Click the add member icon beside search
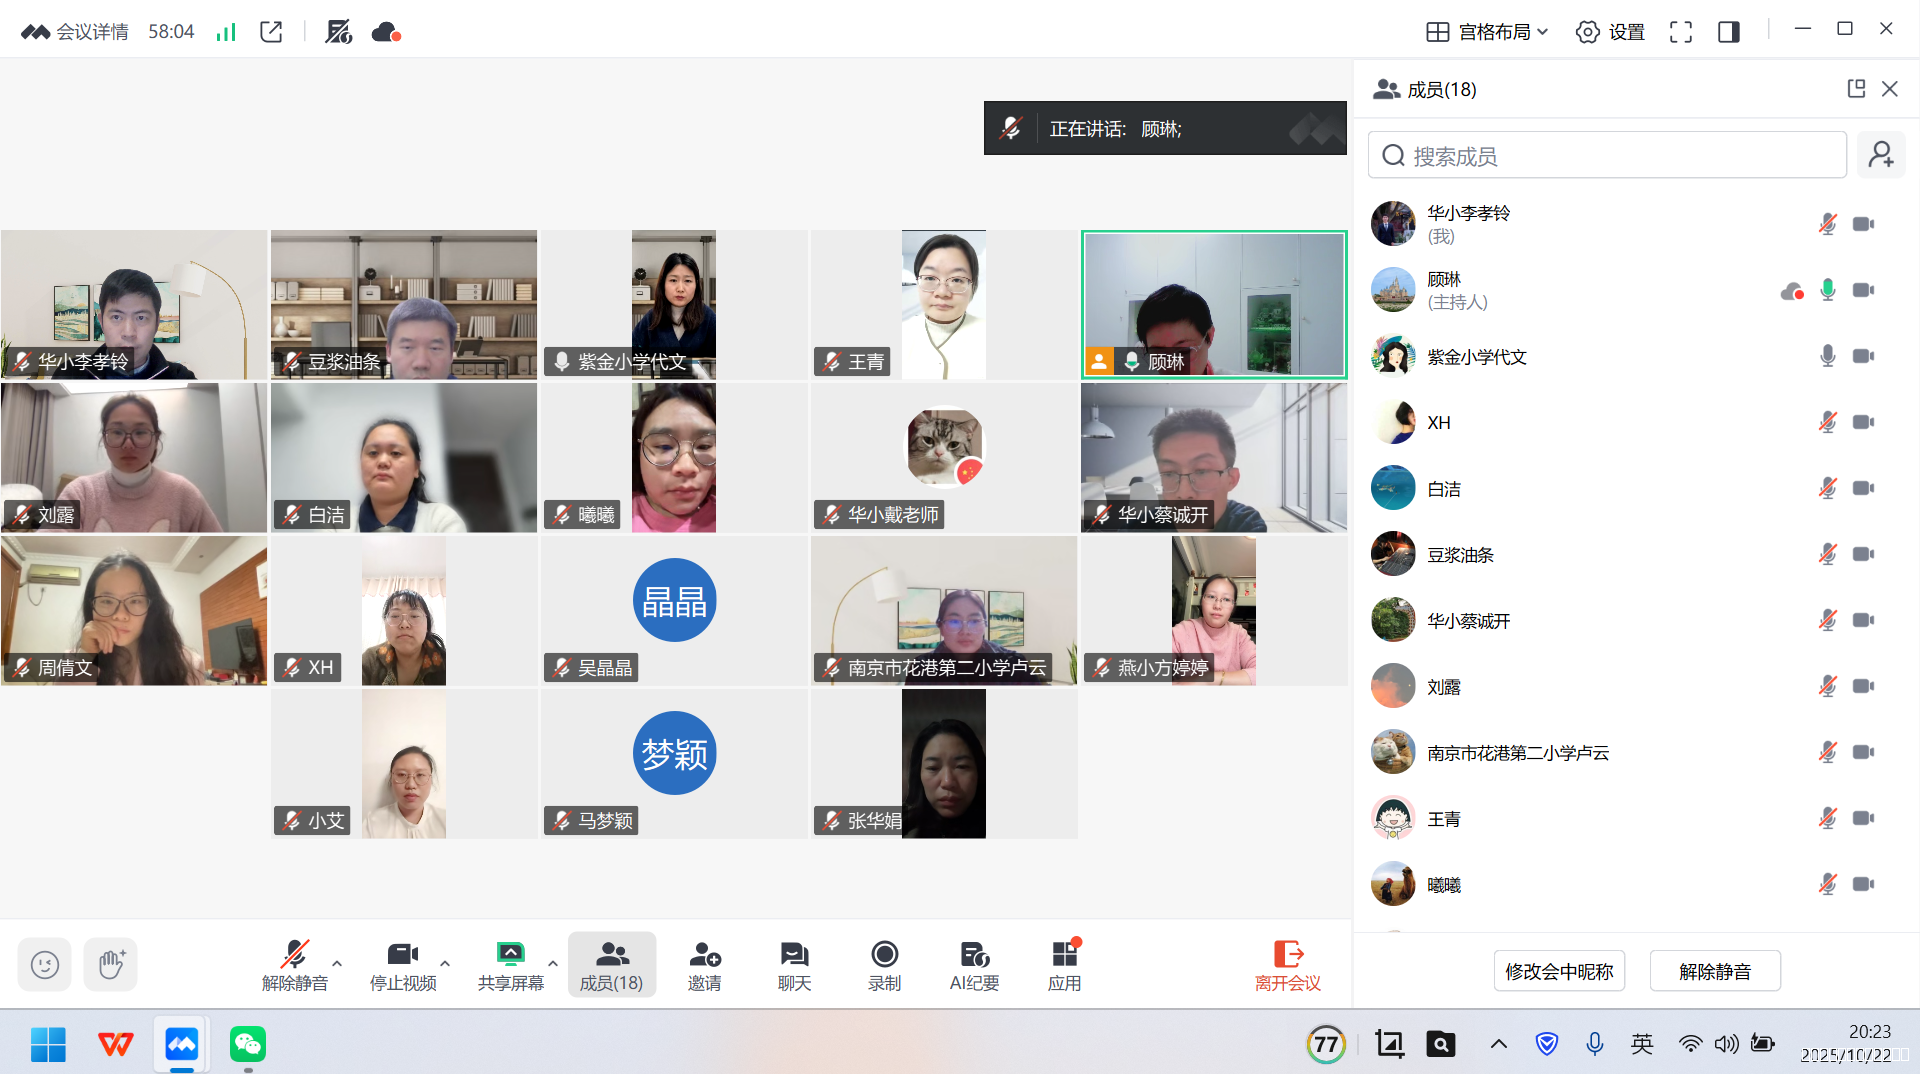Screen dimensions: 1920x1074 click(x=1881, y=155)
